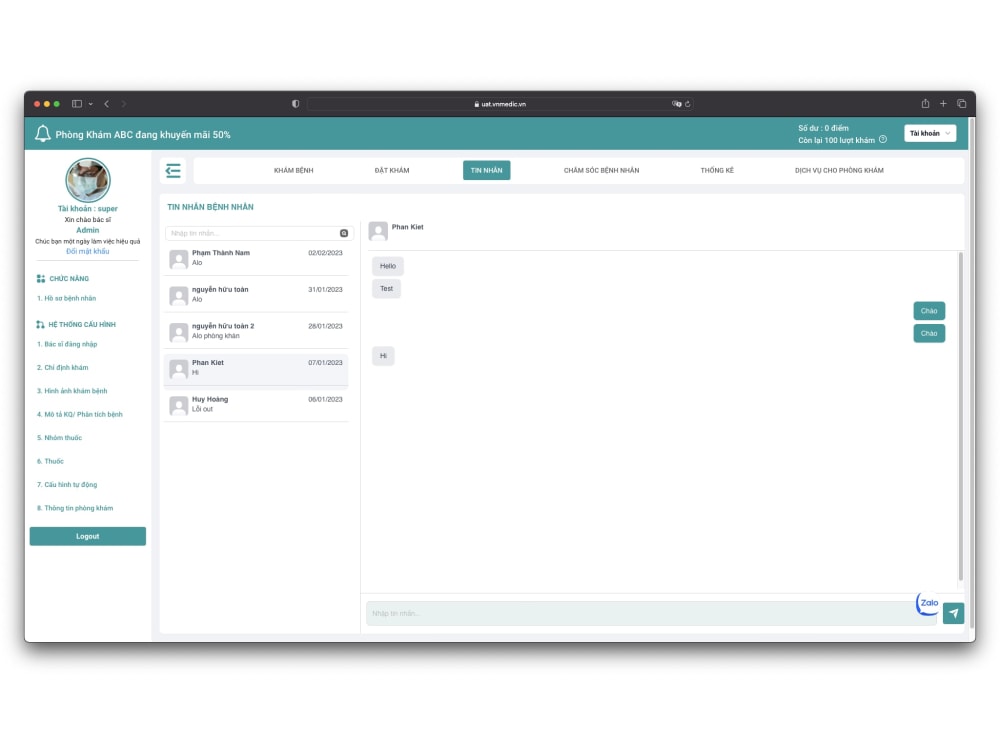Collapse the sidebar with the menu icon
This screenshot has height=750, width=1000.
[x=173, y=170]
